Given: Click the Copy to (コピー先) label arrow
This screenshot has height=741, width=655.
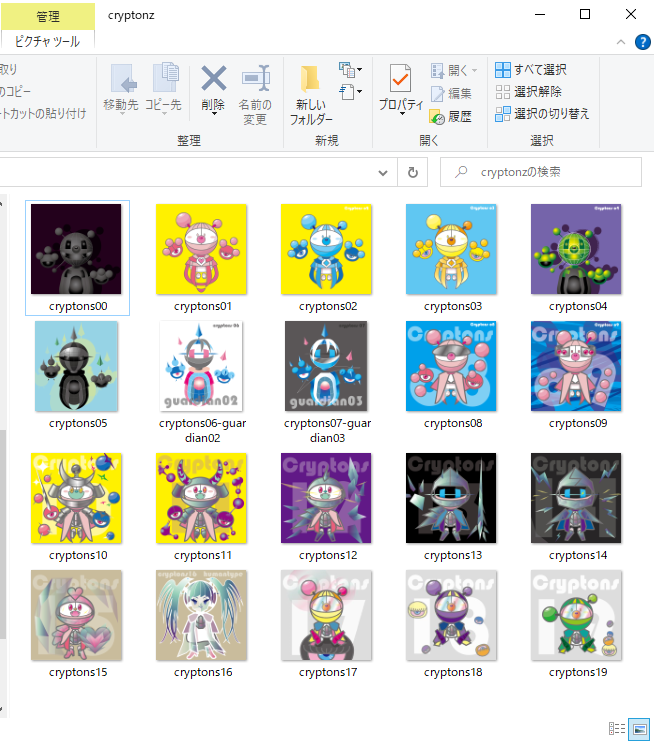Looking at the screenshot, I should [x=164, y=113].
